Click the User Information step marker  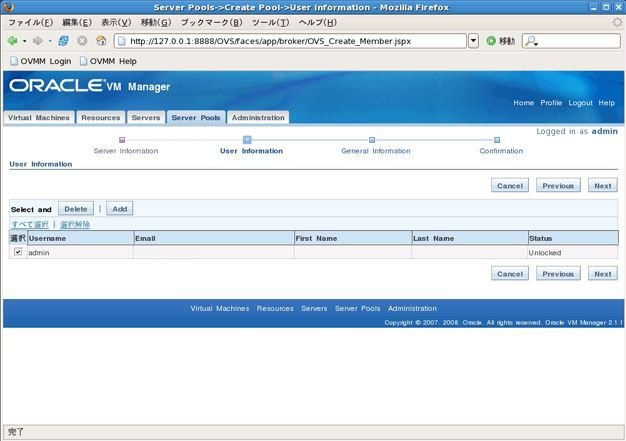tap(247, 140)
